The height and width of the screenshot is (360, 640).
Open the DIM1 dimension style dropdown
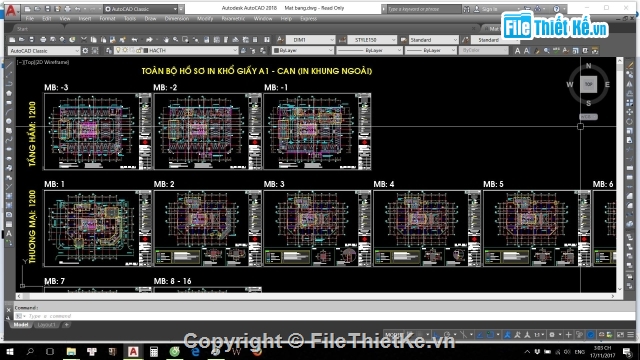coord(311,40)
